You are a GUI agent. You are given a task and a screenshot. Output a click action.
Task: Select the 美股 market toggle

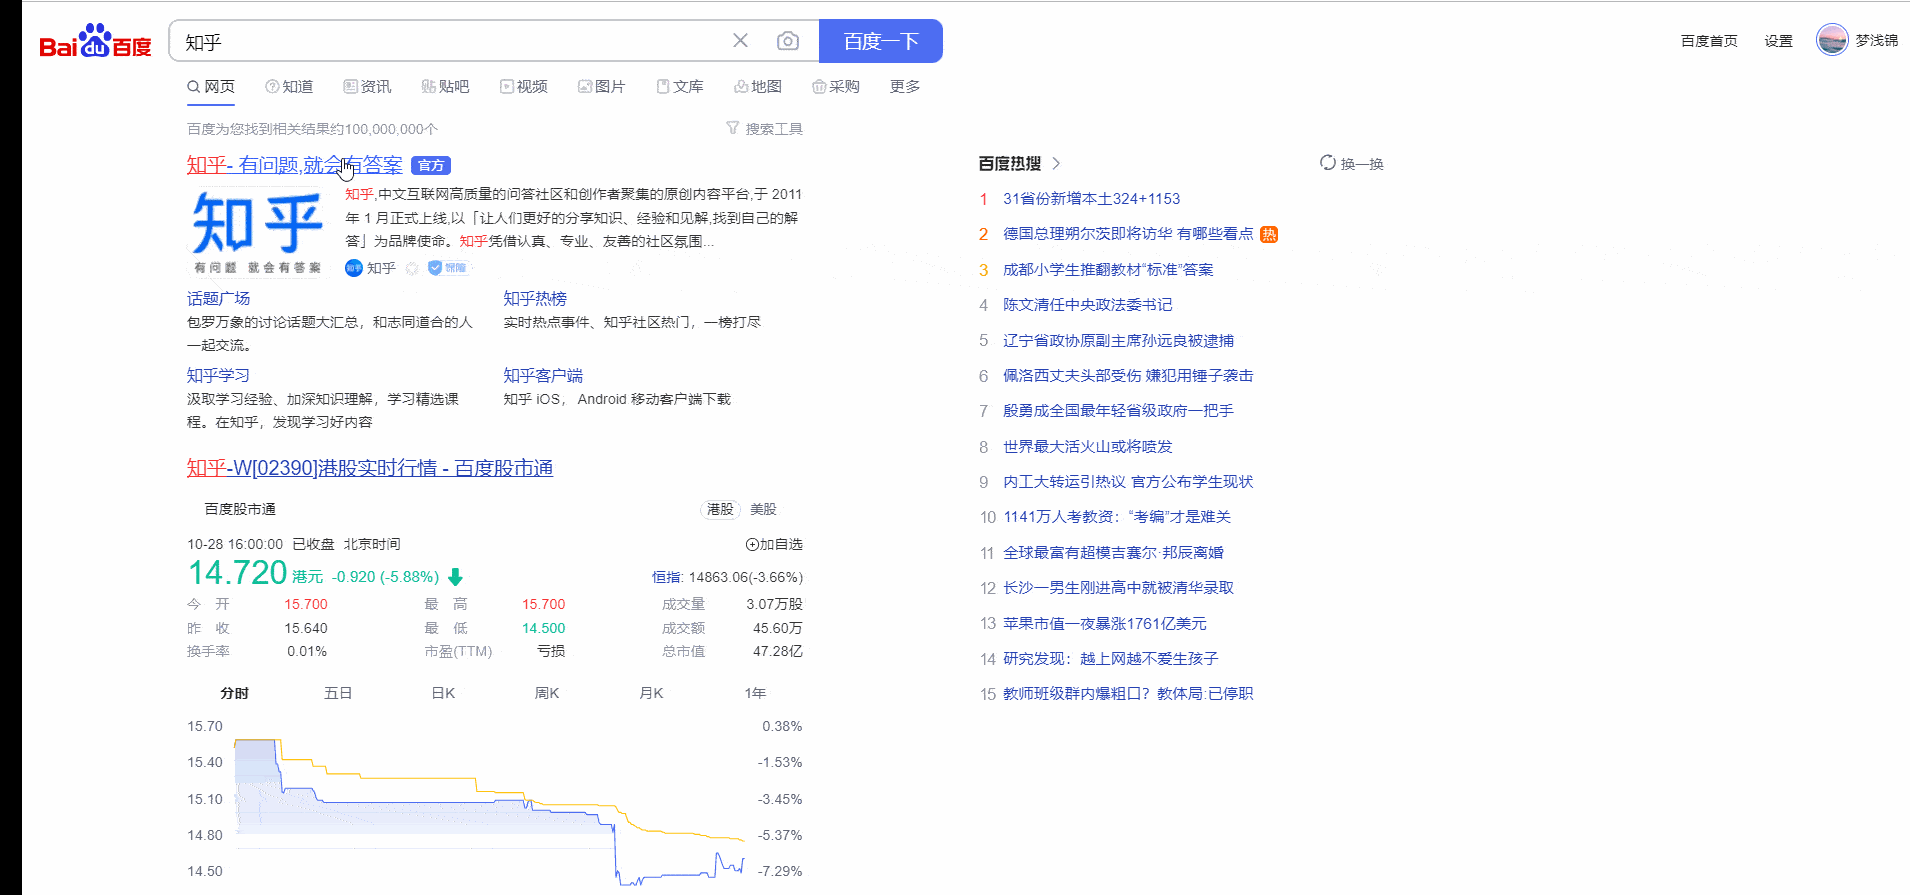(x=763, y=509)
